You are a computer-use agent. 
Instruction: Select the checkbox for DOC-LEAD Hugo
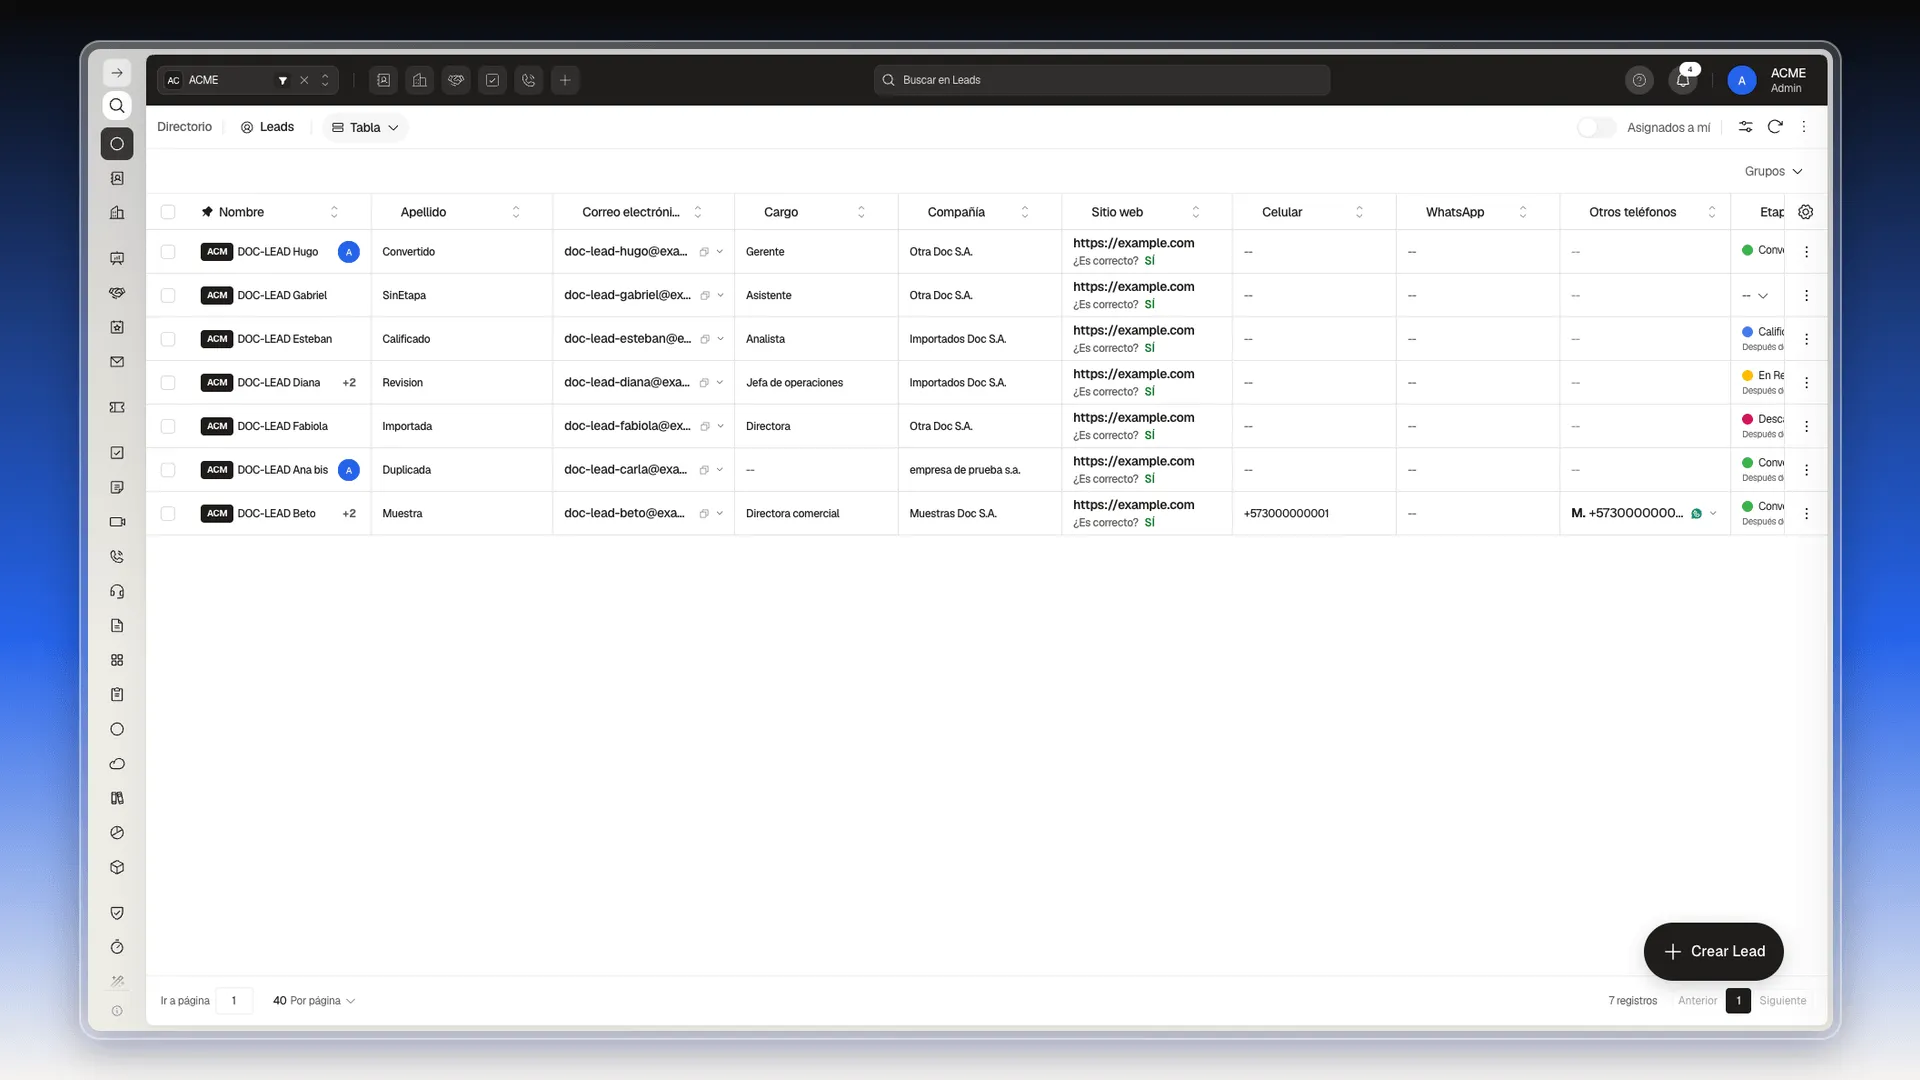(168, 252)
